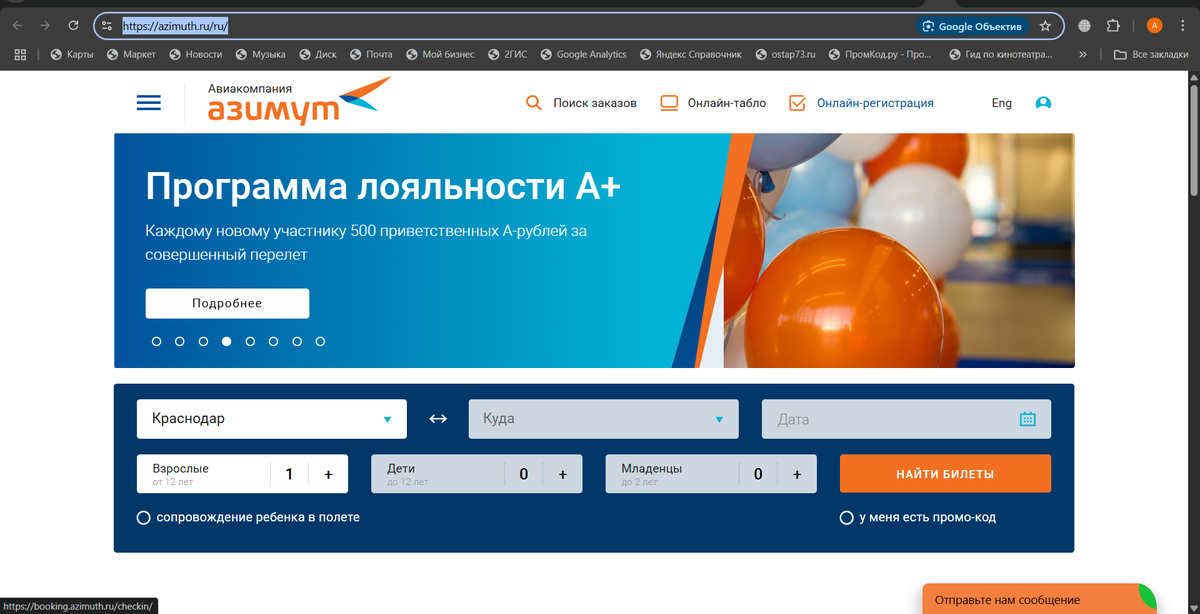
Task: Go forward in browser history
Action: coord(45,26)
